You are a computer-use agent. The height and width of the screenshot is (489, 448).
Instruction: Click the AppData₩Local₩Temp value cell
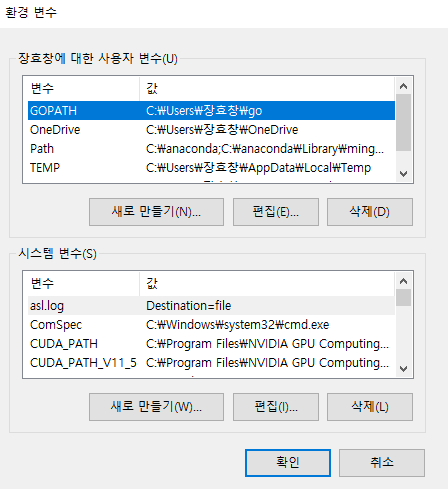point(258,168)
